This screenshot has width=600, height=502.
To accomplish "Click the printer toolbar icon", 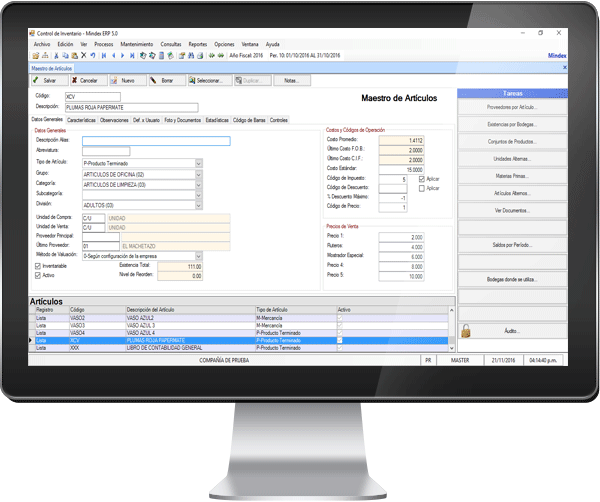I will pyautogui.click(x=200, y=56).
